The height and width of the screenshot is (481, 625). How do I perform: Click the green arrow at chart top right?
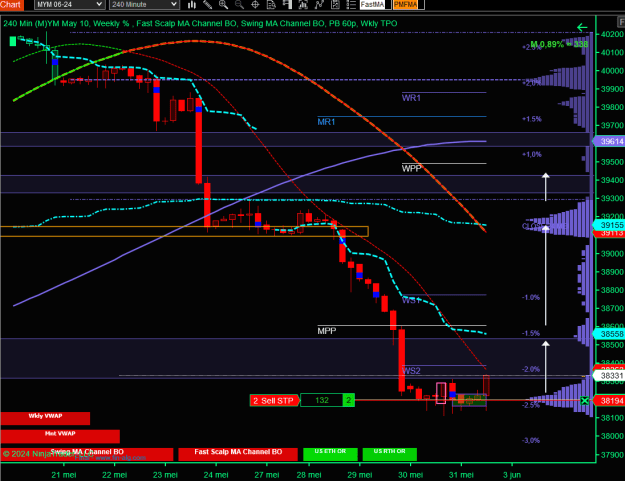click(x=582, y=27)
